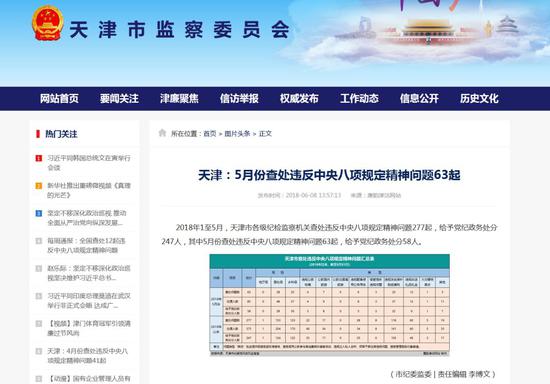This screenshot has width=550, height=384.
Task: Open the 新华社 video news link
Action: coord(89,190)
